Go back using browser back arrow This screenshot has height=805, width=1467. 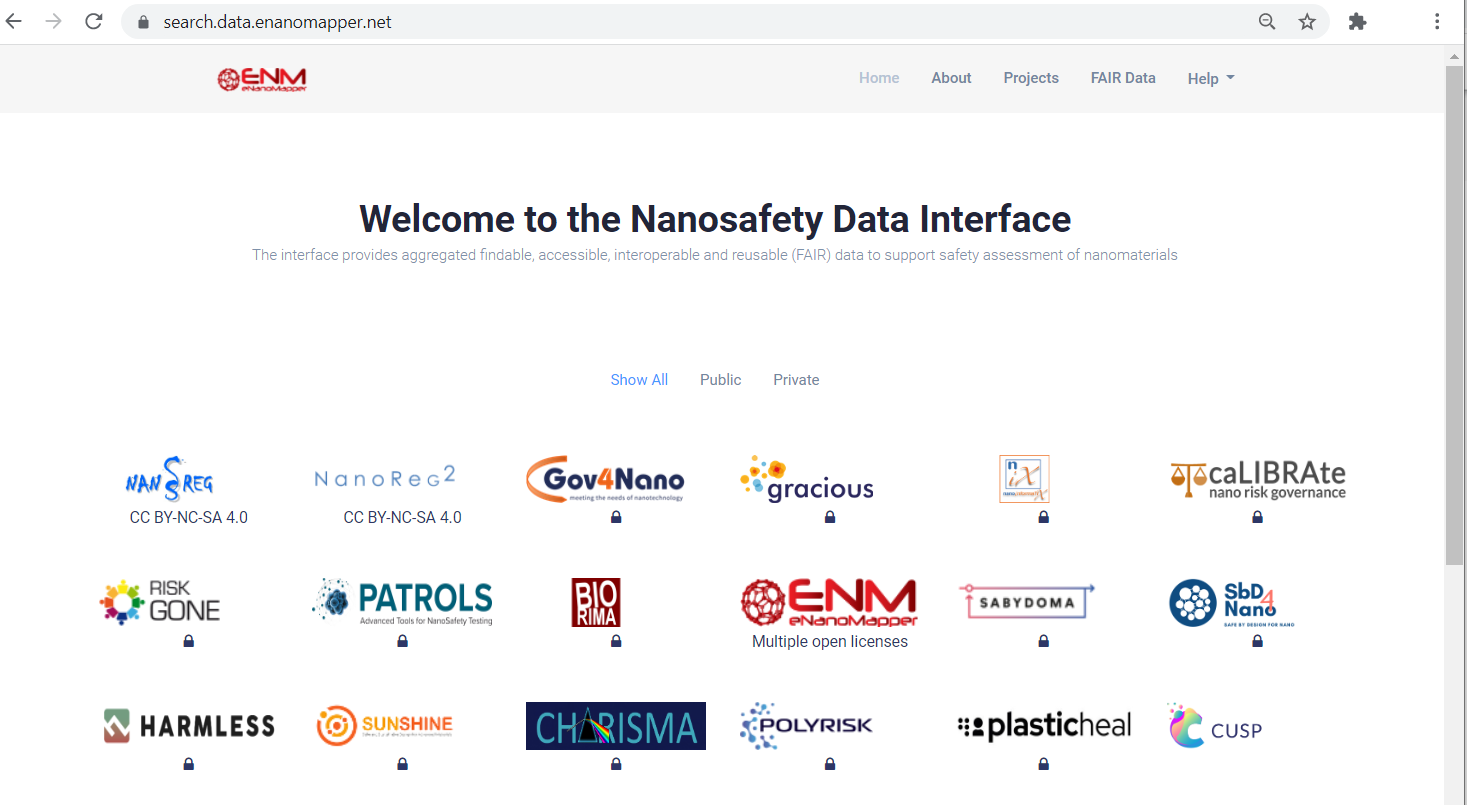14,21
